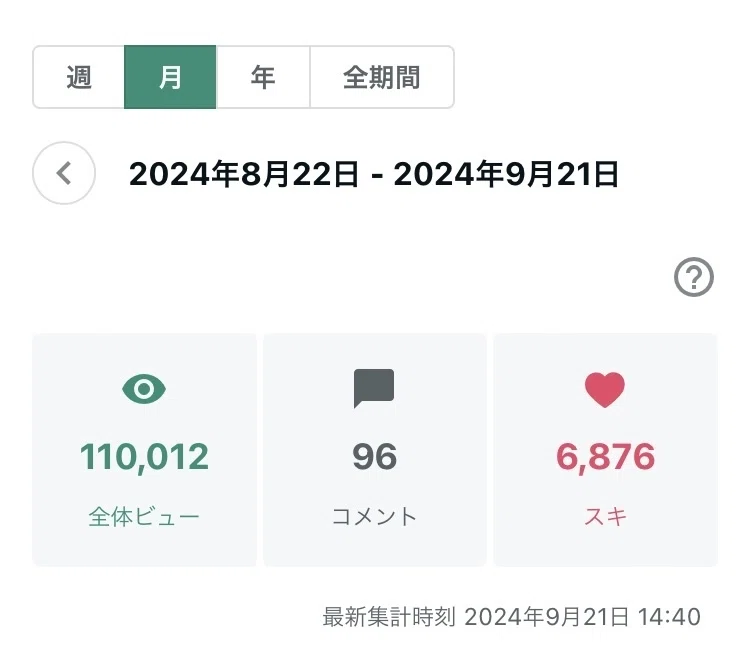Click the green eye views icon
The height and width of the screenshot is (649, 750).
click(144, 389)
